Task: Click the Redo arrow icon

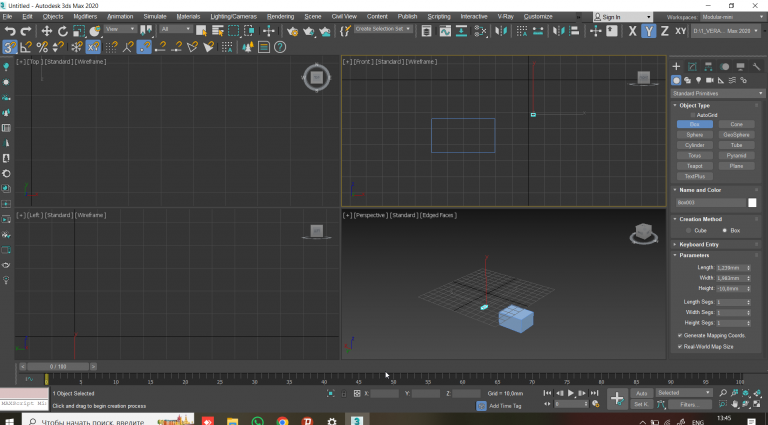Action: [x=25, y=31]
